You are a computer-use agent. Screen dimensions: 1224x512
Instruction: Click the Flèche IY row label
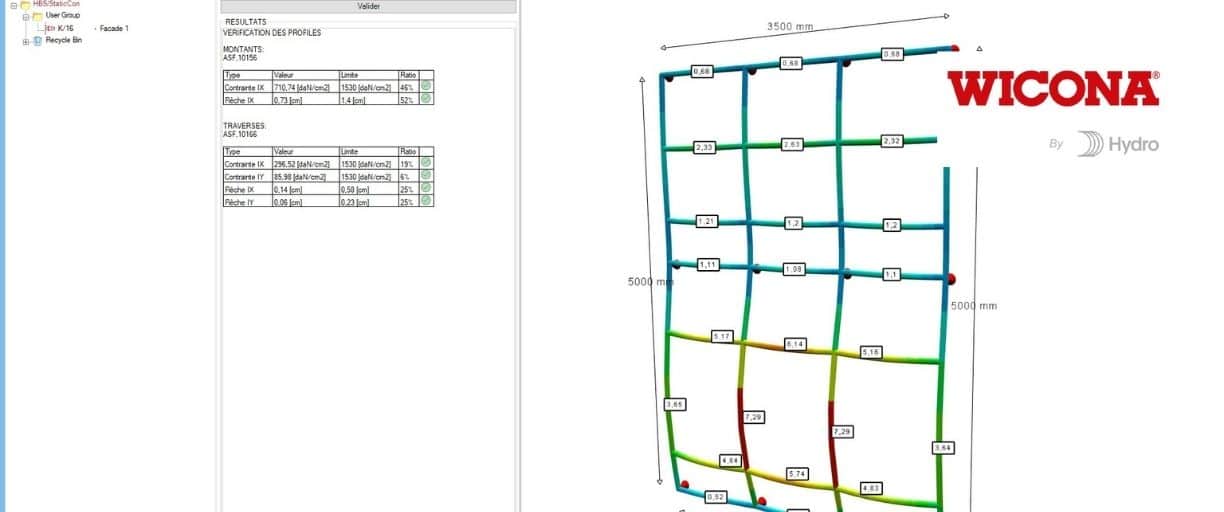pyautogui.click(x=247, y=201)
